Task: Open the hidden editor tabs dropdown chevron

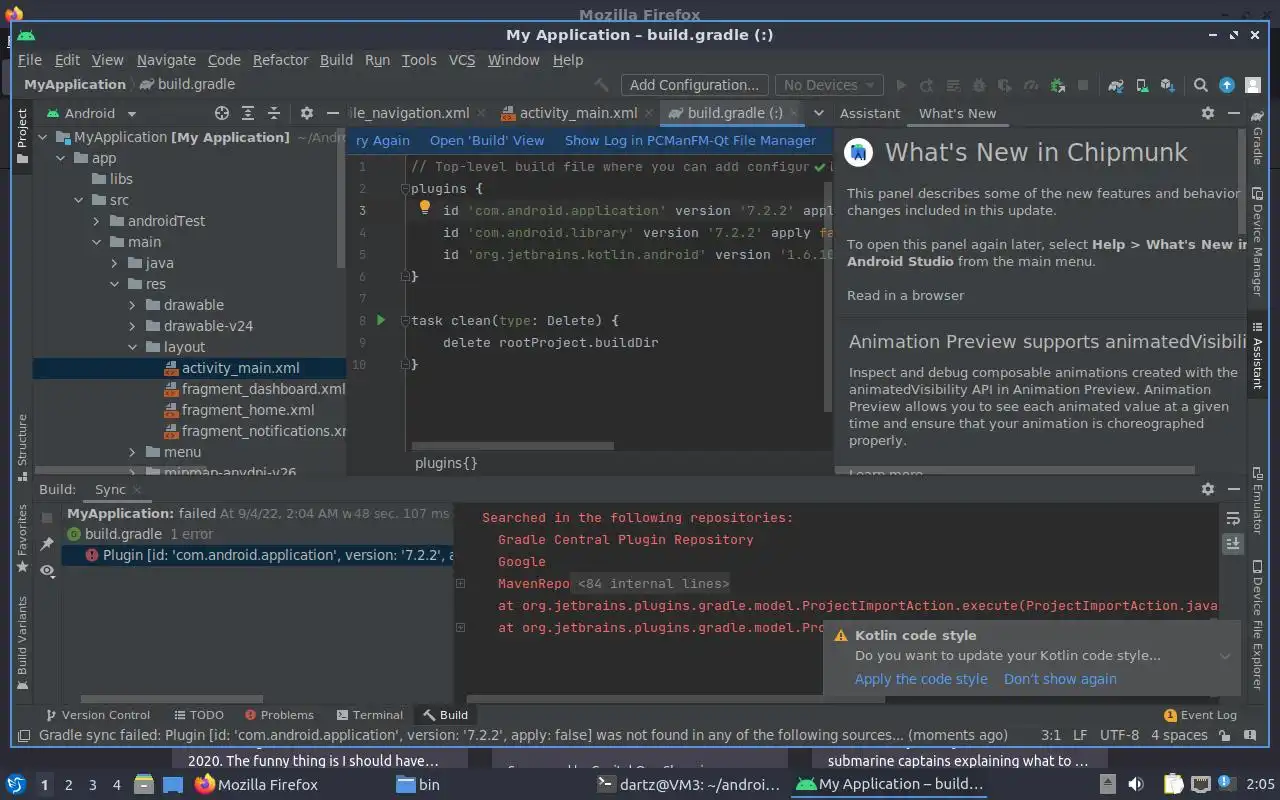Action: click(818, 113)
